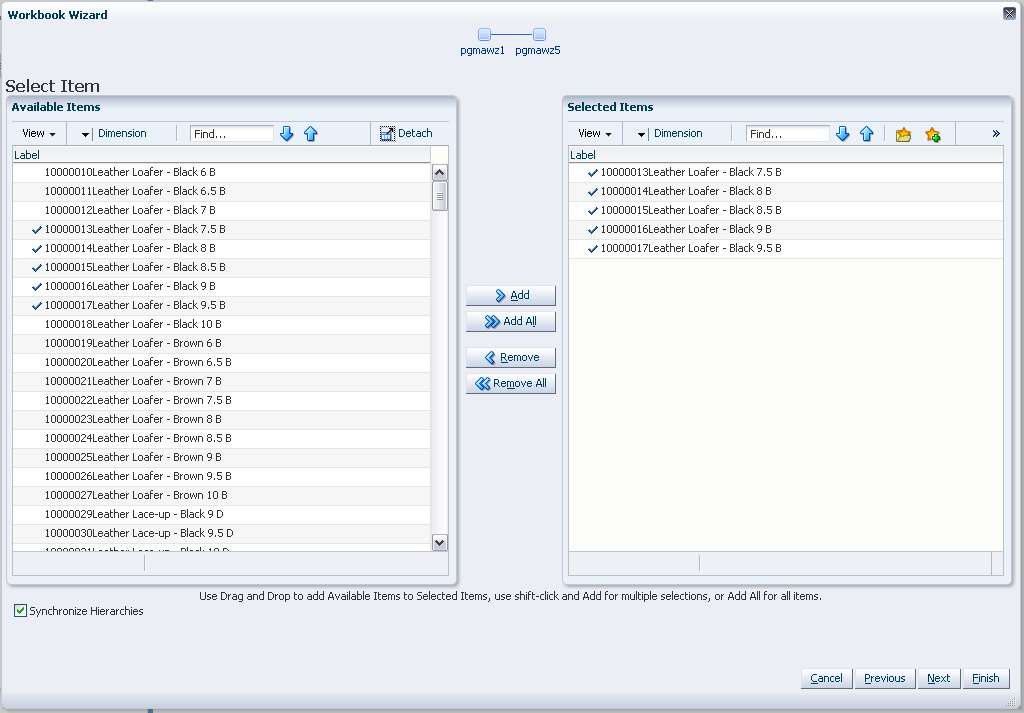
Task: Select available item 10000015Leather Loafer - Black 8.5 B
Action: point(221,266)
